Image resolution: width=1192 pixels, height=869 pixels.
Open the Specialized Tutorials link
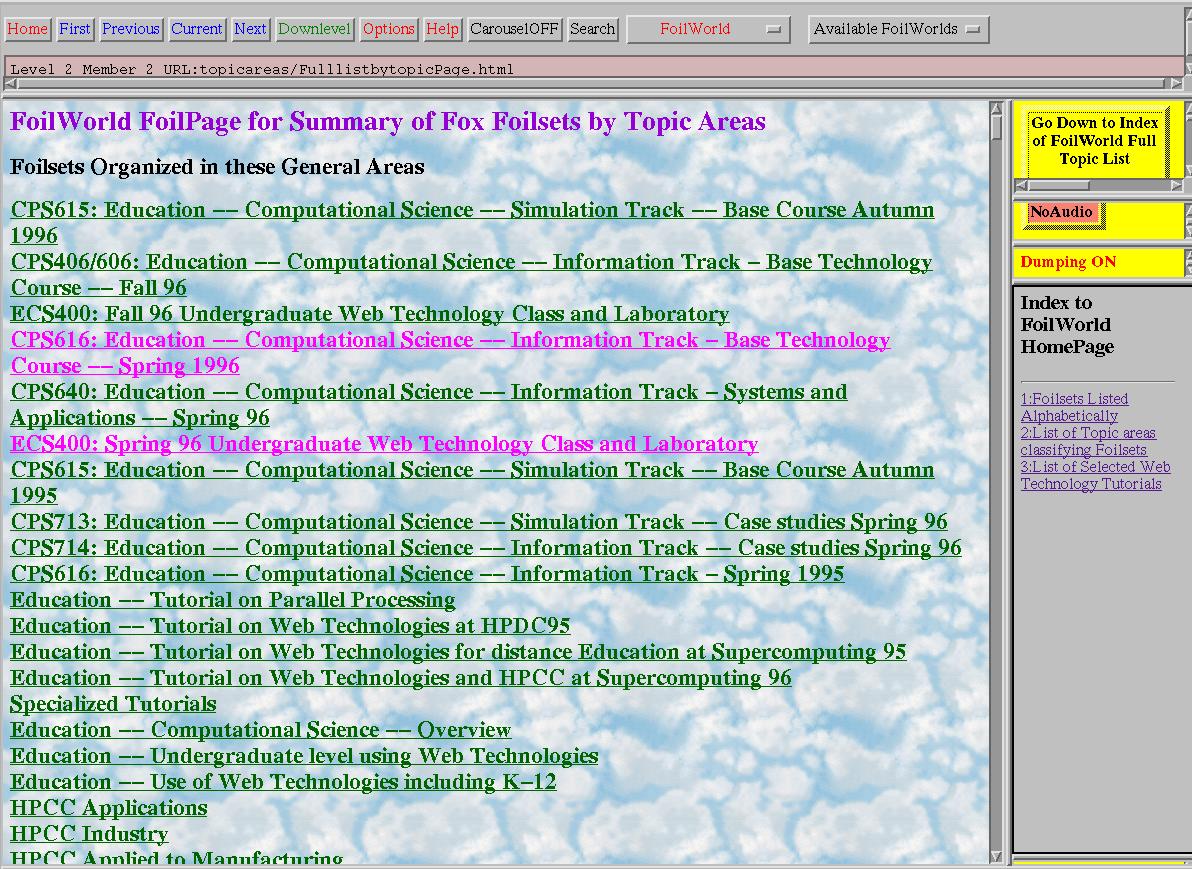tap(113, 704)
